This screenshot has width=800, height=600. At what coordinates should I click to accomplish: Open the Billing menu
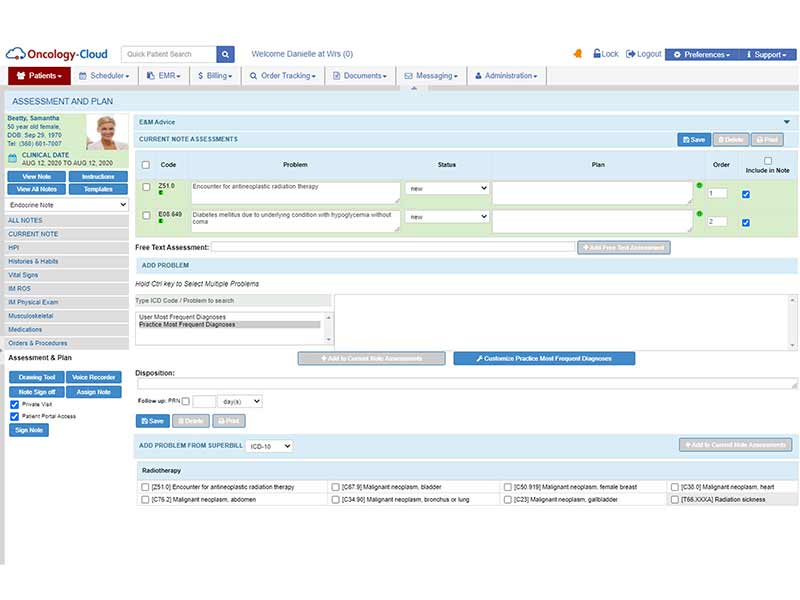click(215, 76)
